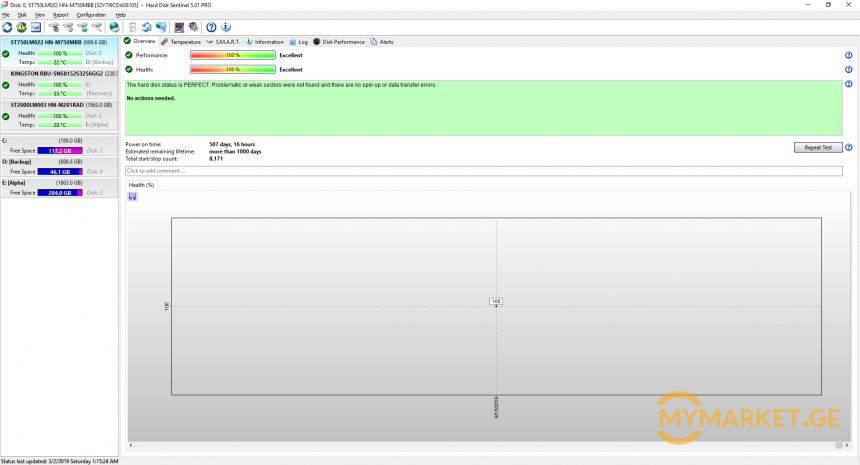Open the Configuration menu
Screen dimensions: 860x465
coord(91,15)
